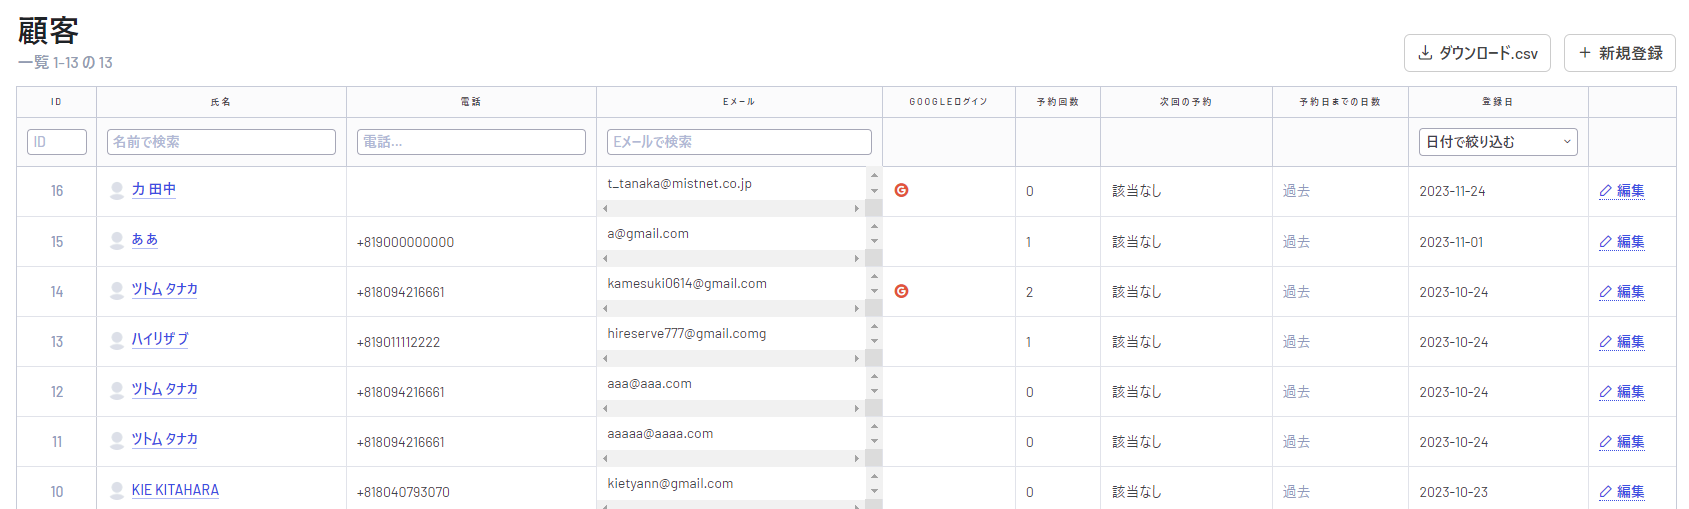Click download icon in ダウンロード.csv button
The image size is (1689, 509).
coord(1425,53)
